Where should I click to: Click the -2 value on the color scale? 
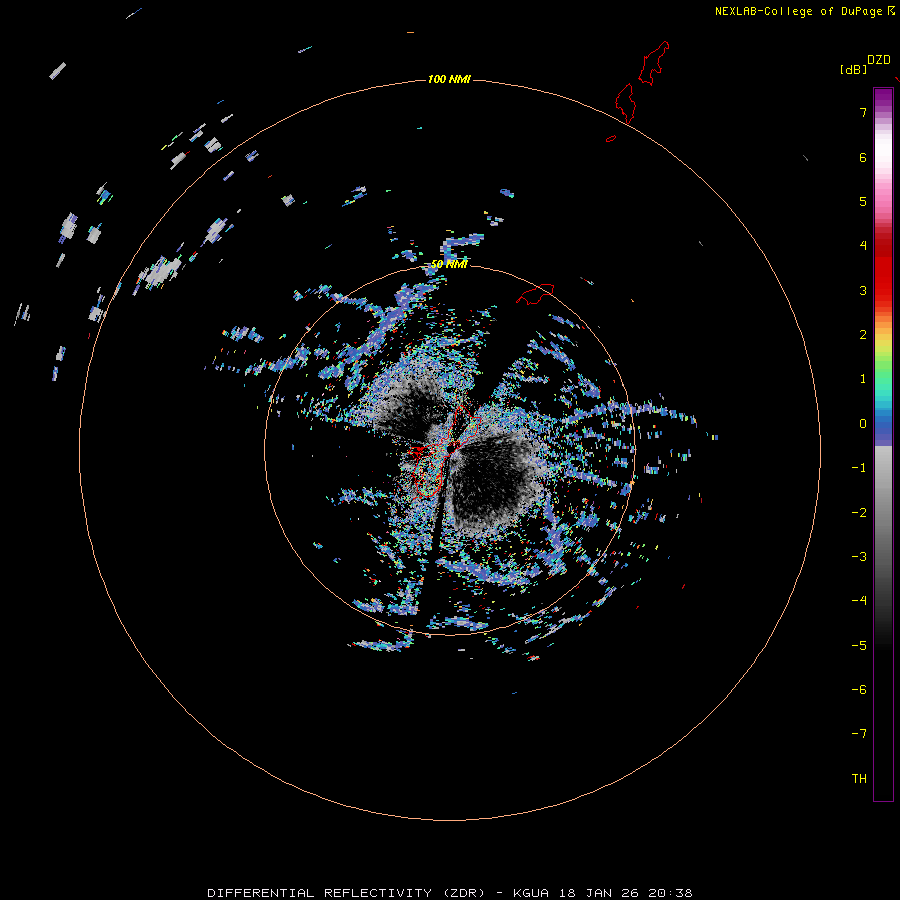pyautogui.click(x=859, y=513)
